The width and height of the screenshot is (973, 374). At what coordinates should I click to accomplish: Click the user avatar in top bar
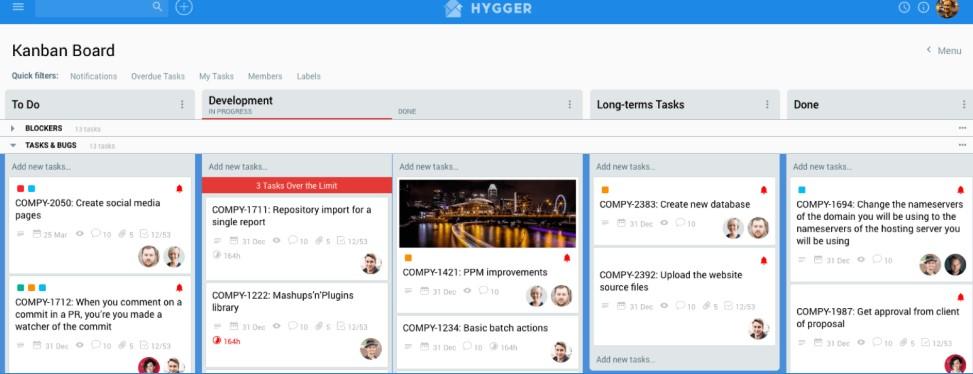tap(947, 8)
